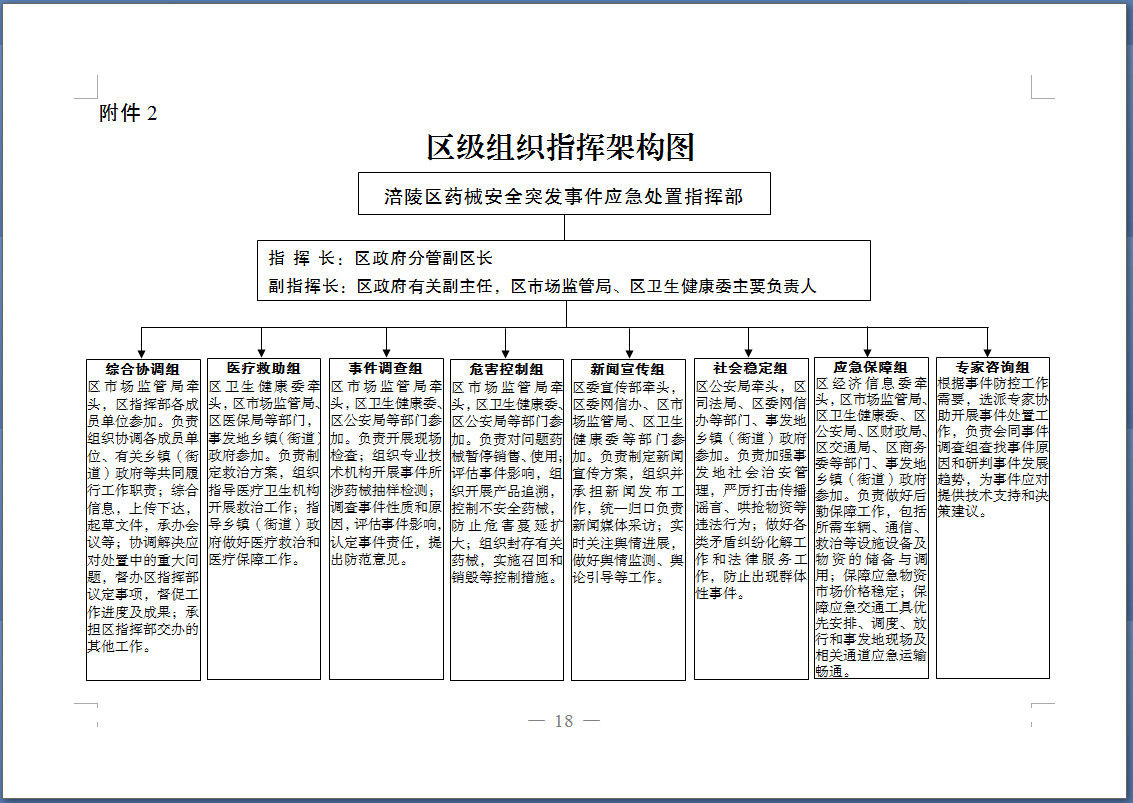The width and height of the screenshot is (1133, 803).
Task: Click the 附件 2 label
Action: (x=128, y=113)
